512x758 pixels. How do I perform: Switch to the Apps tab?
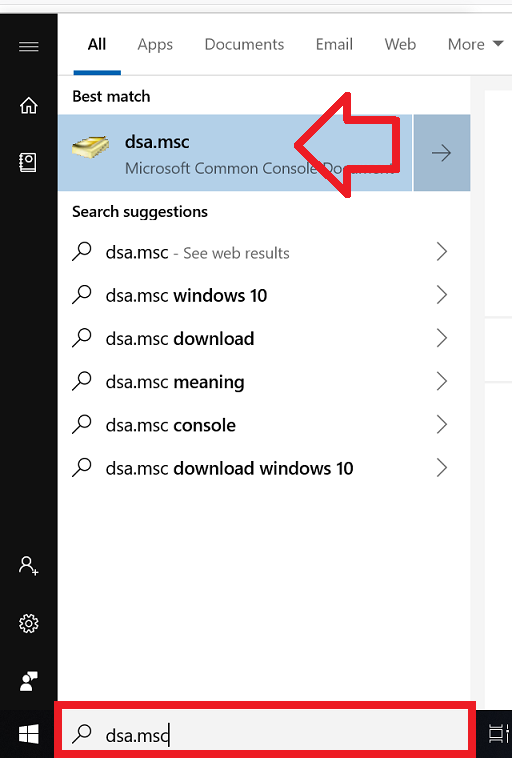click(155, 44)
